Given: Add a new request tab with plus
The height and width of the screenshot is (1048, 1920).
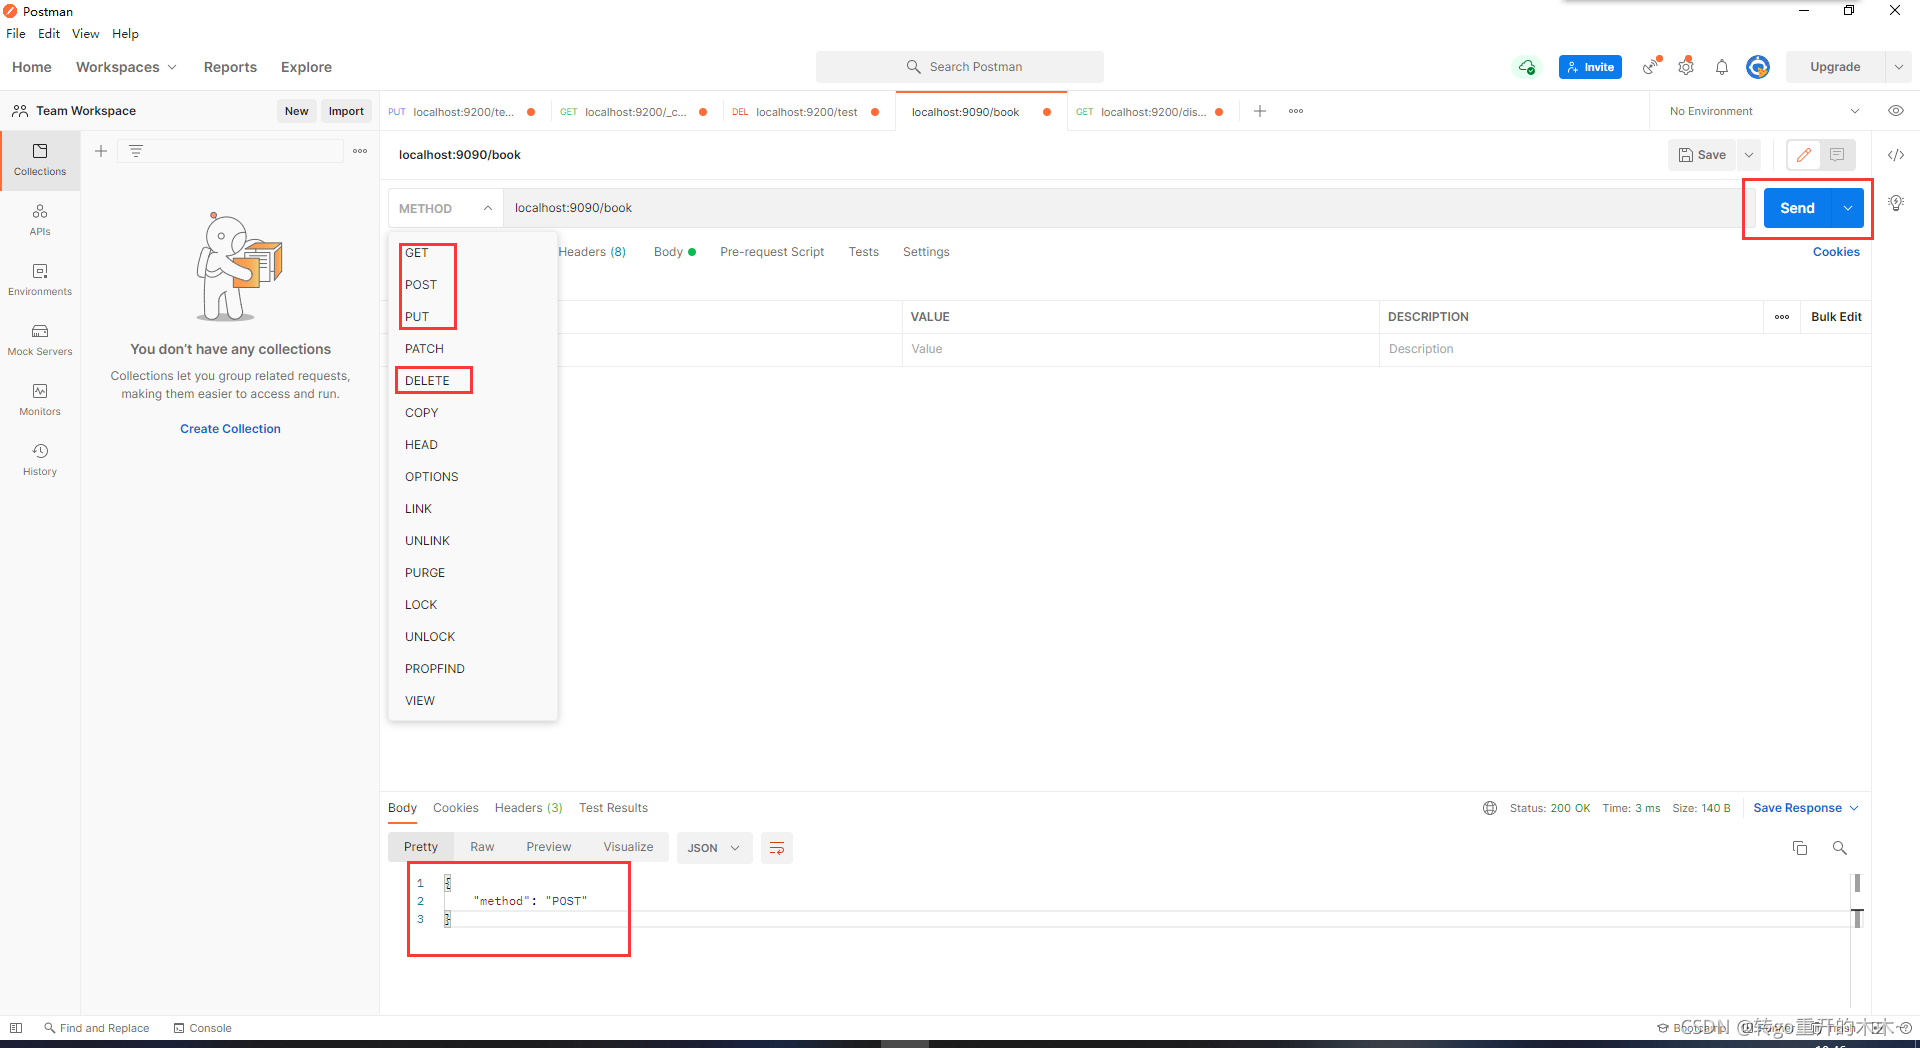Looking at the screenshot, I should point(1260,111).
